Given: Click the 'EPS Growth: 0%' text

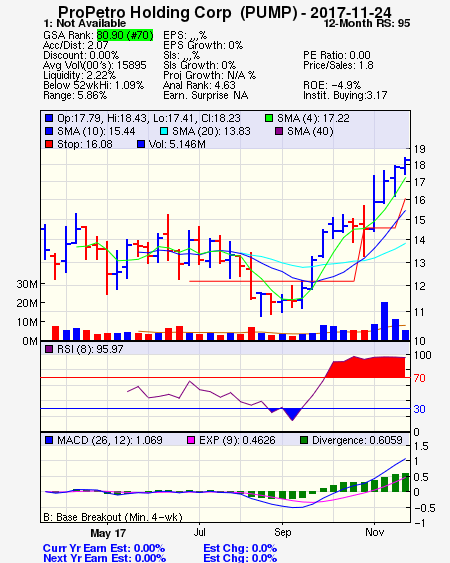Looking at the screenshot, I should point(203,45).
